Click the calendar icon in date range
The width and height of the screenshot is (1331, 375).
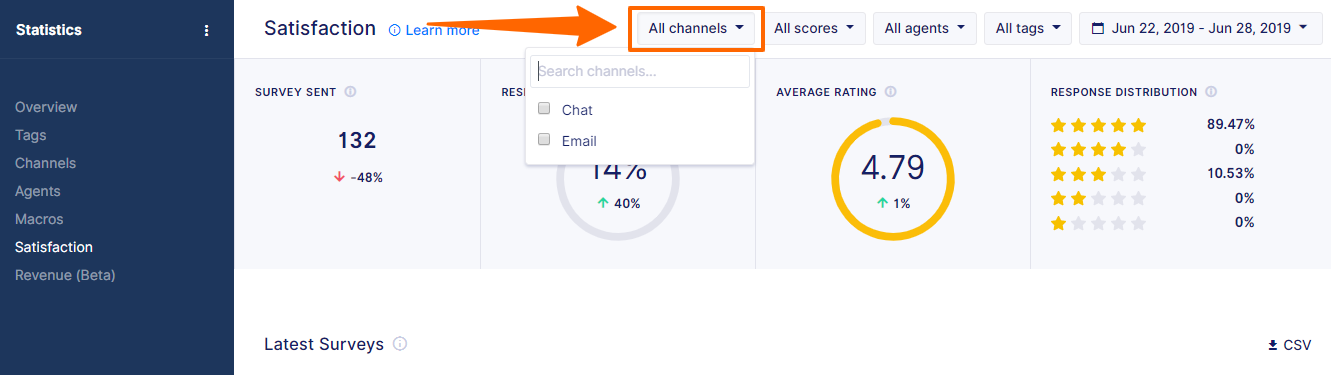click(1097, 29)
